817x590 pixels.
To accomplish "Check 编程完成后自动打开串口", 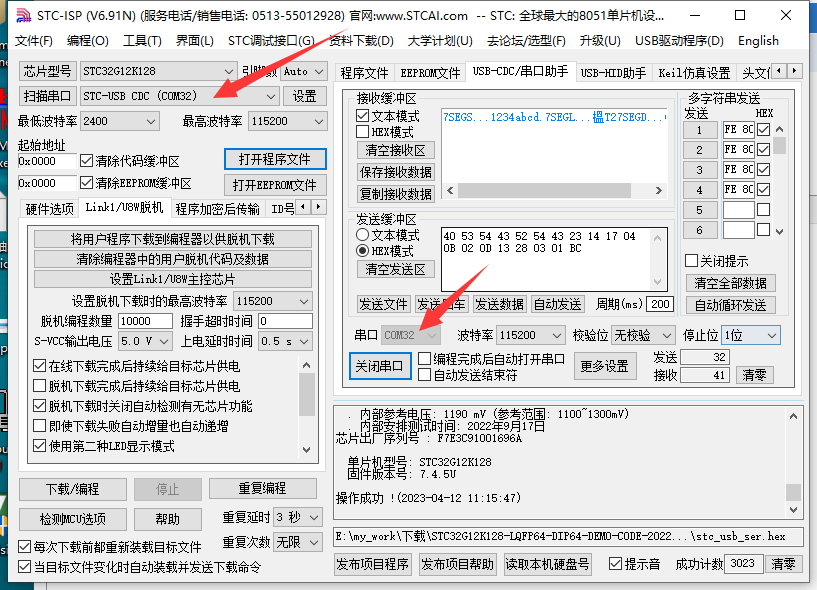I will pyautogui.click(x=425, y=359).
